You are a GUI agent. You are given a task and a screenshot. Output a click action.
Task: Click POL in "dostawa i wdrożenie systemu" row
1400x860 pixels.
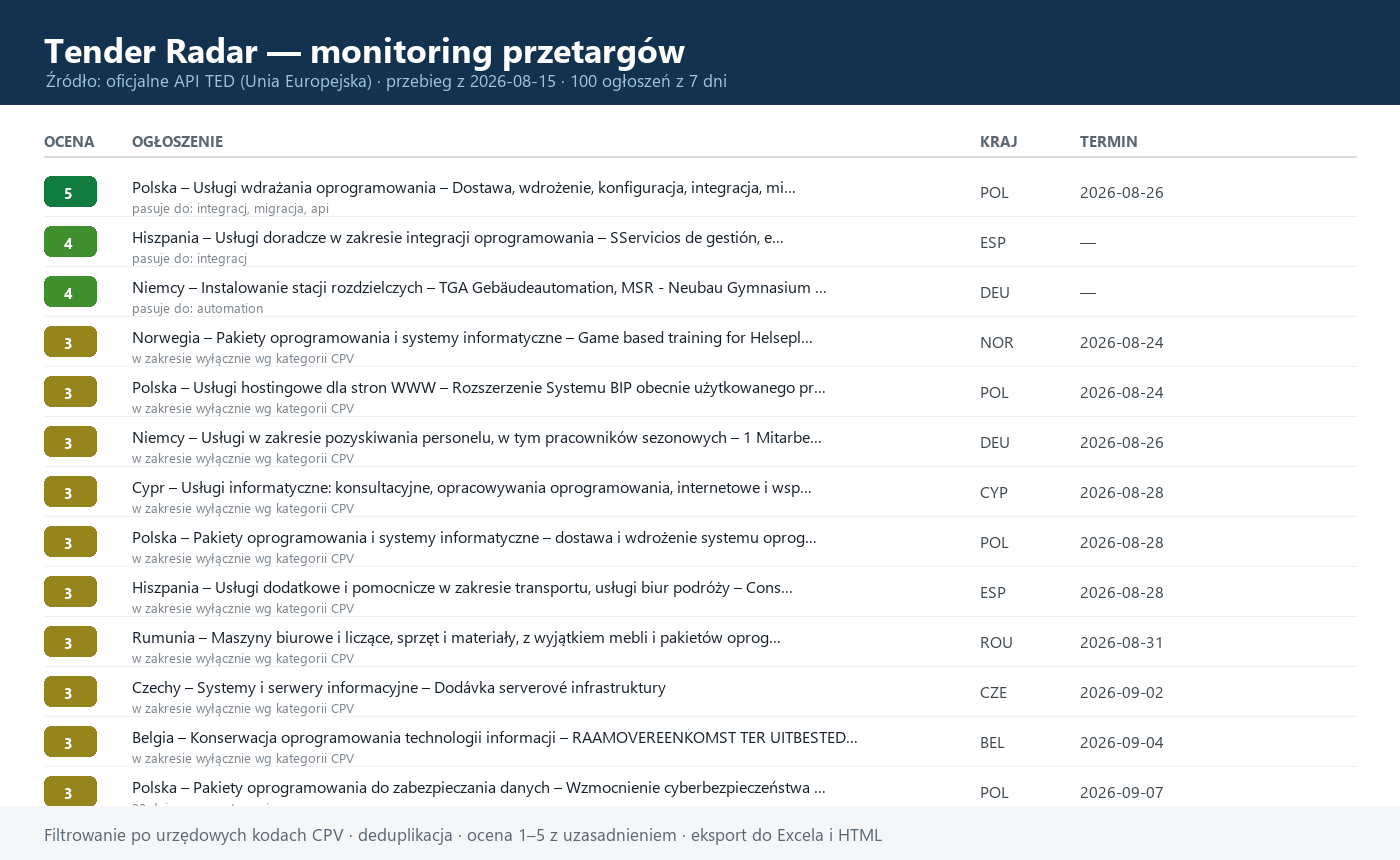(x=994, y=543)
